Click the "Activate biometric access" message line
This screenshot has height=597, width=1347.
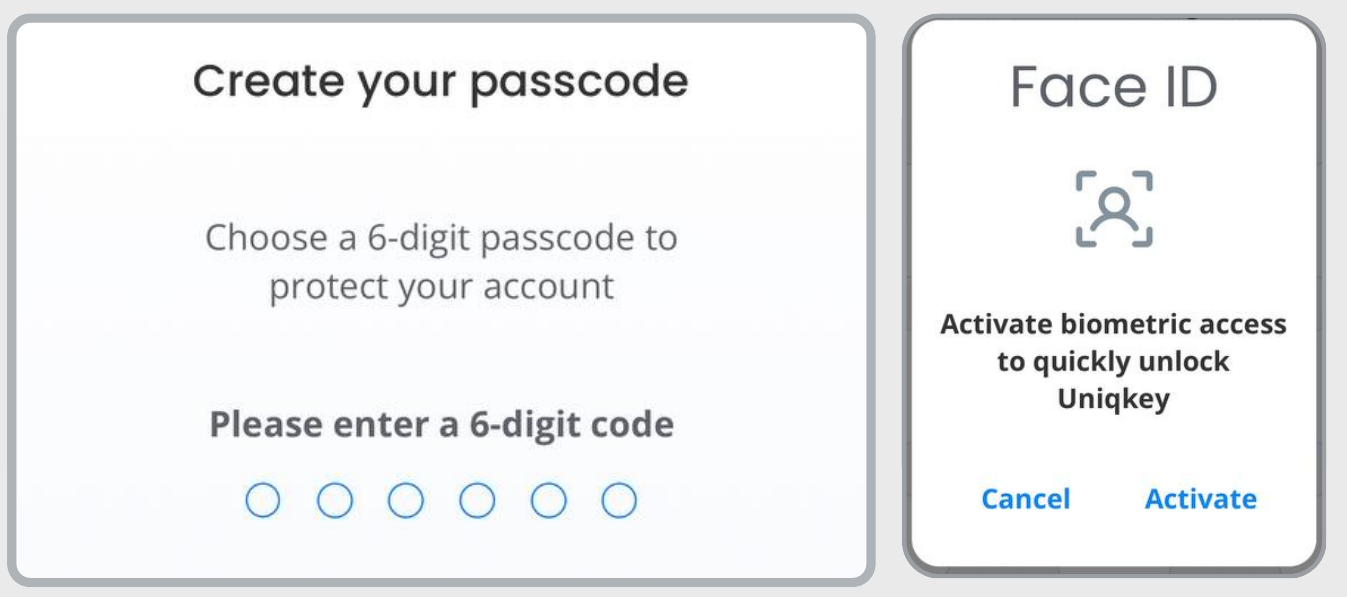(1114, 328)
